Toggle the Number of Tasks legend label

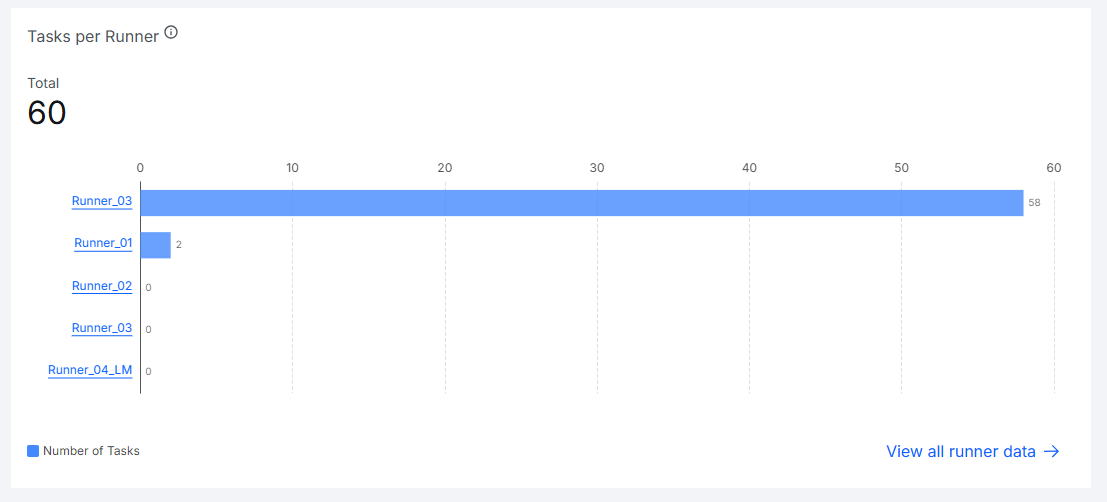click(x=91, y=451)
